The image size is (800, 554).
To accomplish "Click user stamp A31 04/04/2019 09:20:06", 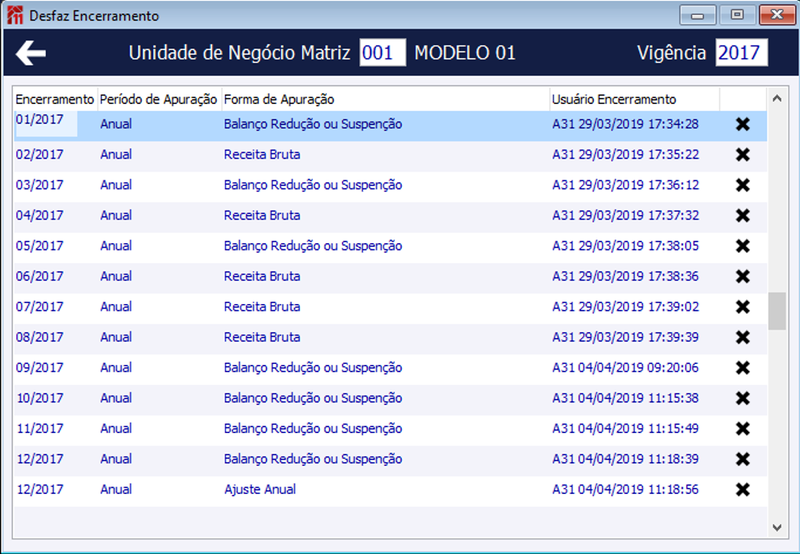I will click(625, 367).
